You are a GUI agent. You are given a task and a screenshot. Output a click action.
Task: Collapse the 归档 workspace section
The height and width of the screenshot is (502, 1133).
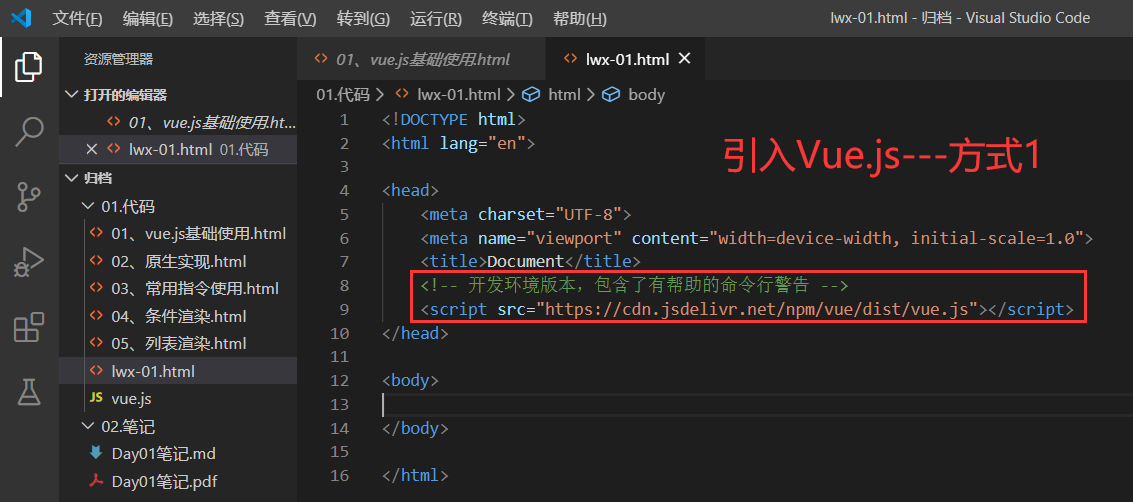click(71, 178)
